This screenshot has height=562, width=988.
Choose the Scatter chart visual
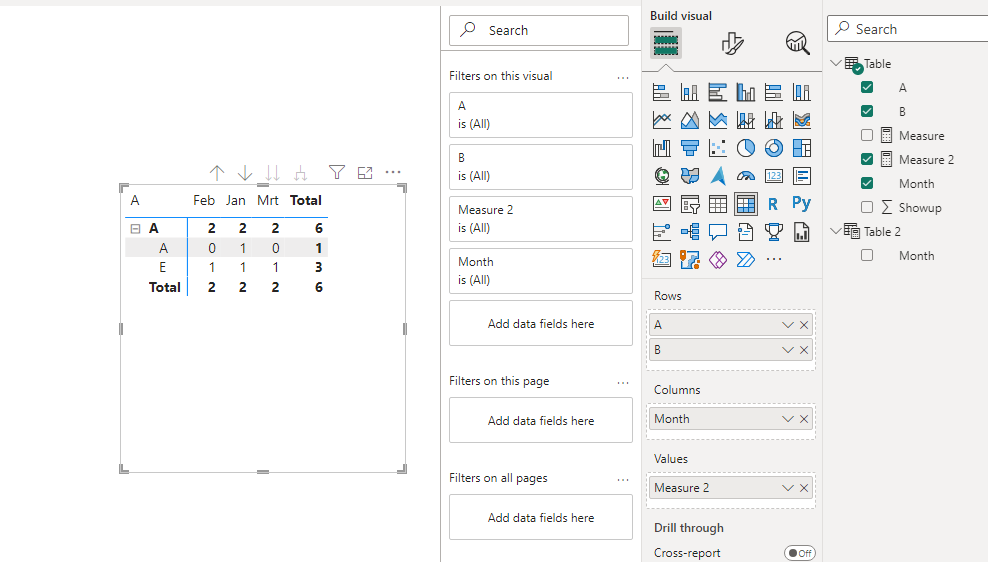[x=718, y=148]
